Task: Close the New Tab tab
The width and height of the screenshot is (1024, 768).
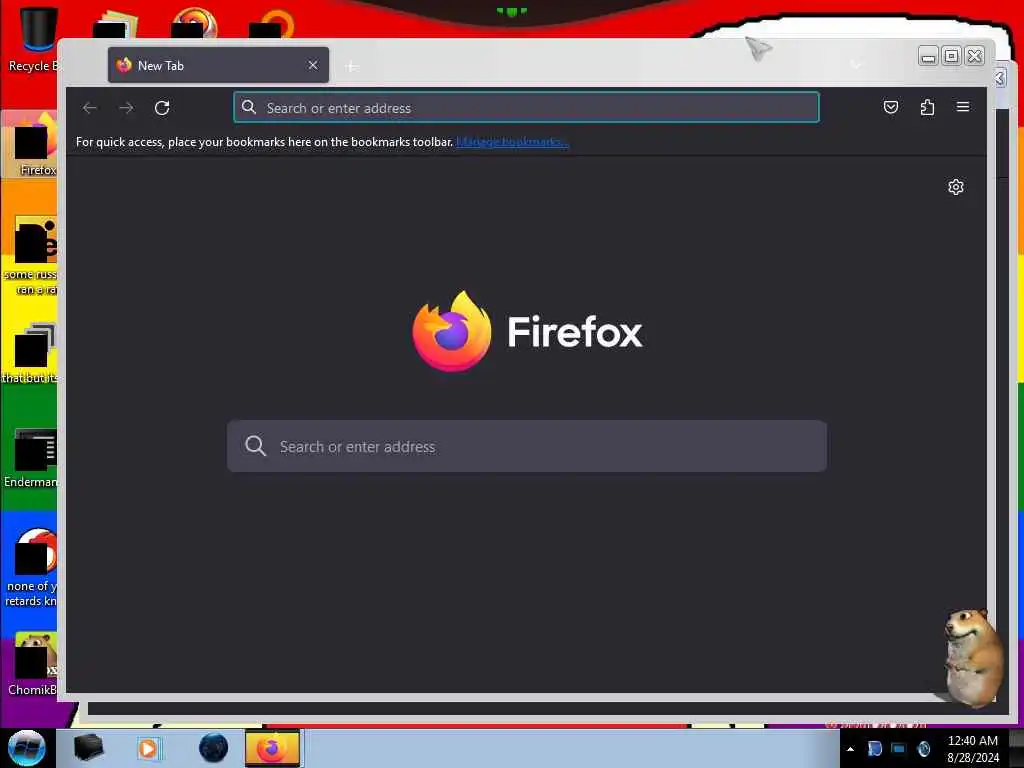Action: pyautogui.click(x=313, y=65)
